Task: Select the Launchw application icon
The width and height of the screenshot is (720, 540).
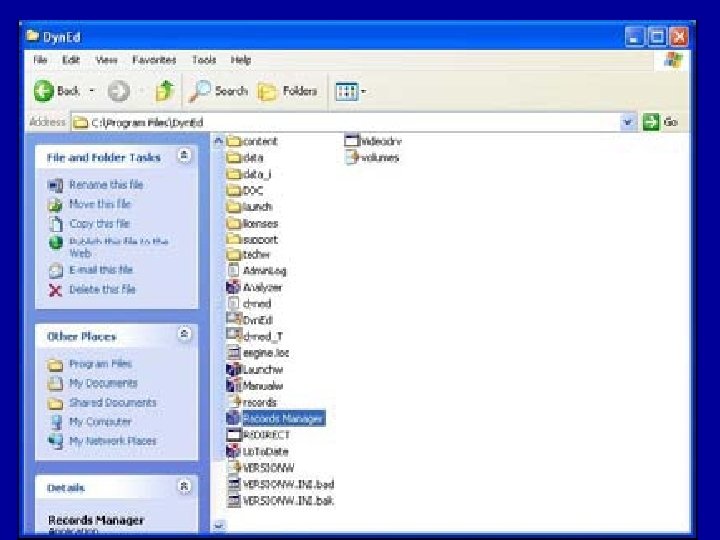Action: click(x=234, y=369)
